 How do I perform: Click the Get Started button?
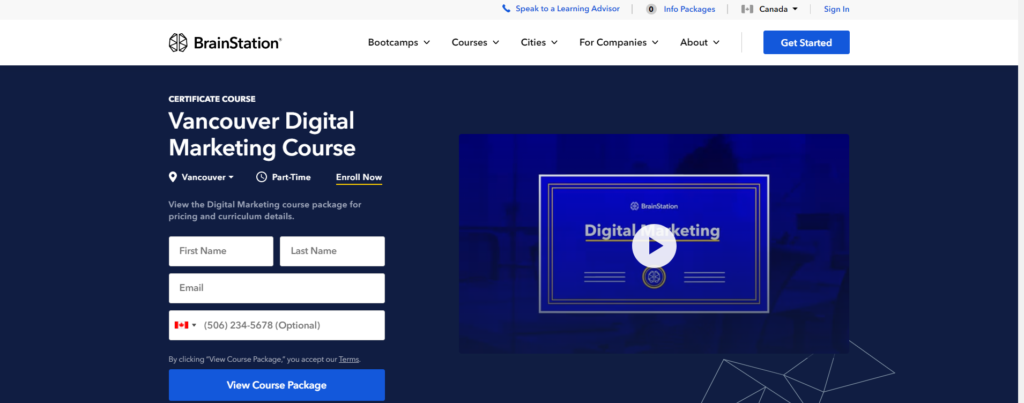[807, 42]
